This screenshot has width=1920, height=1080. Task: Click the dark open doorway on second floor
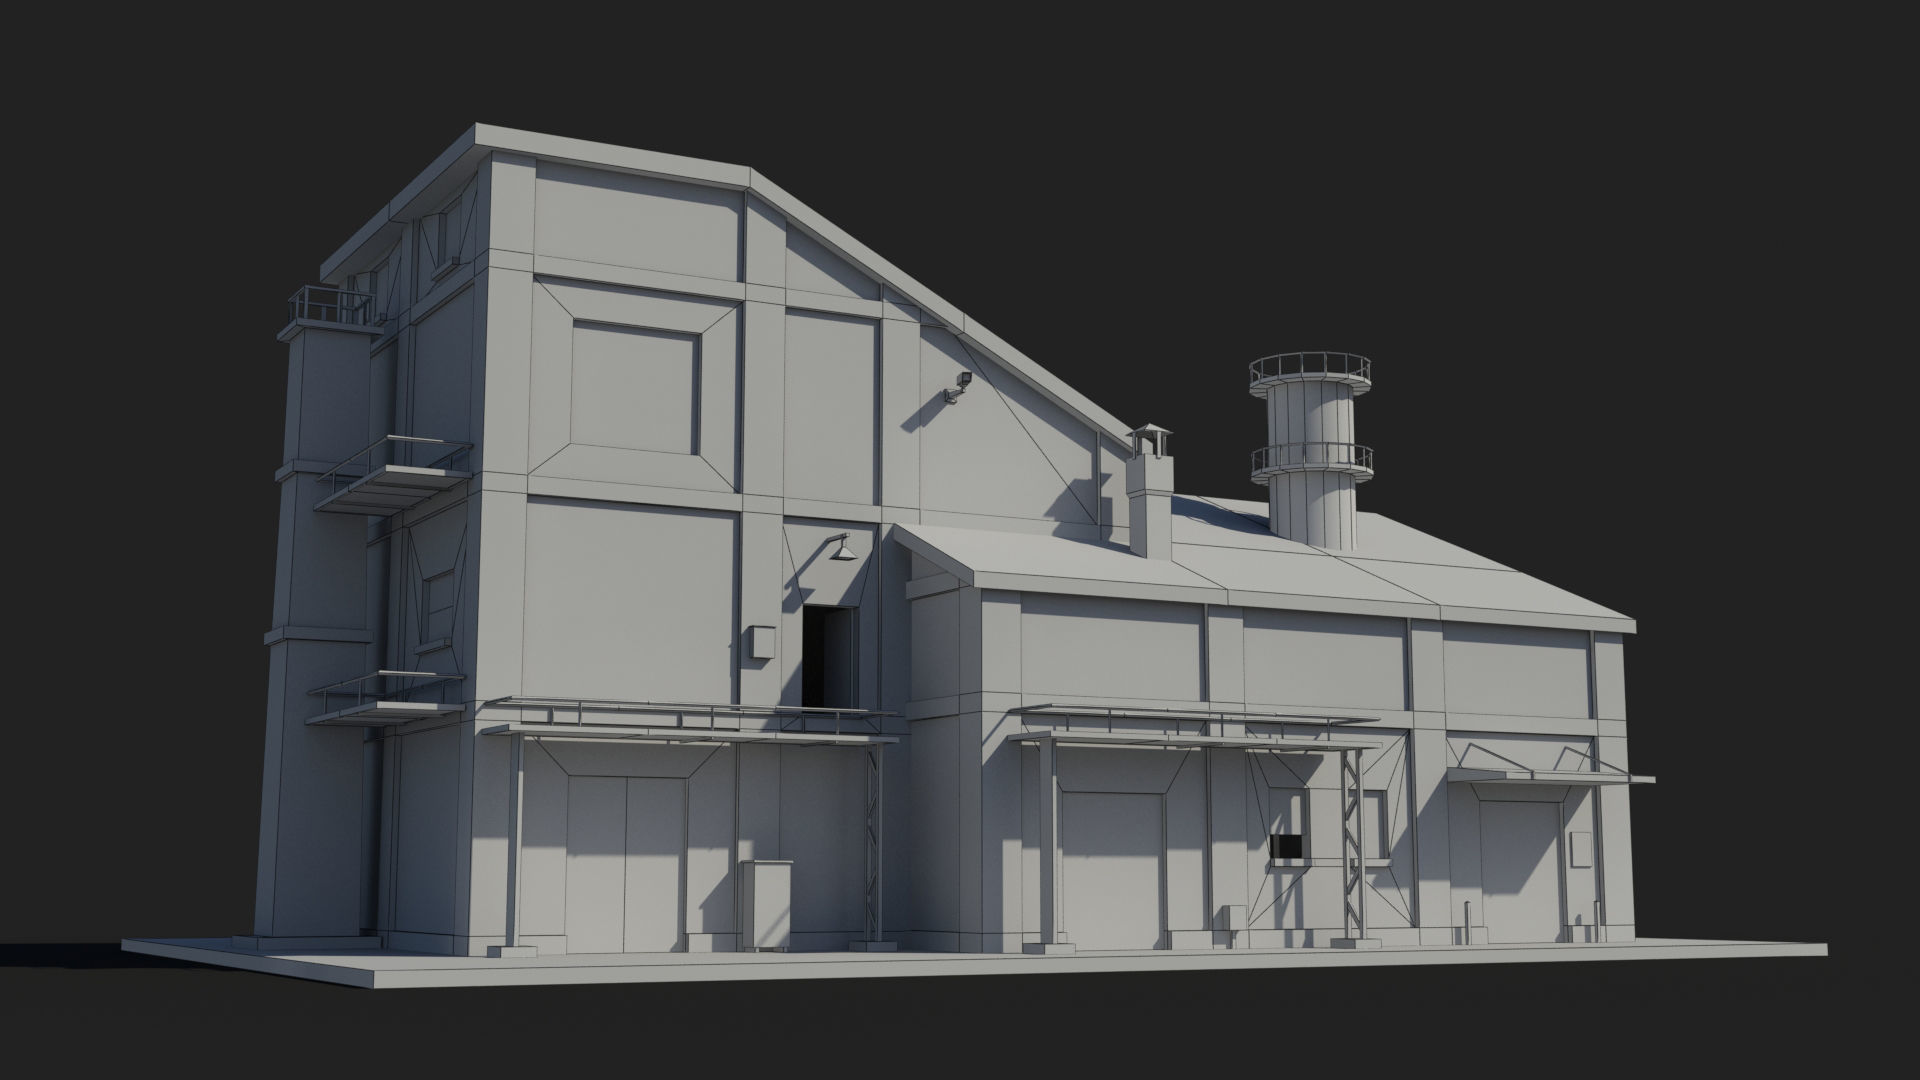[x=828, y=655]
